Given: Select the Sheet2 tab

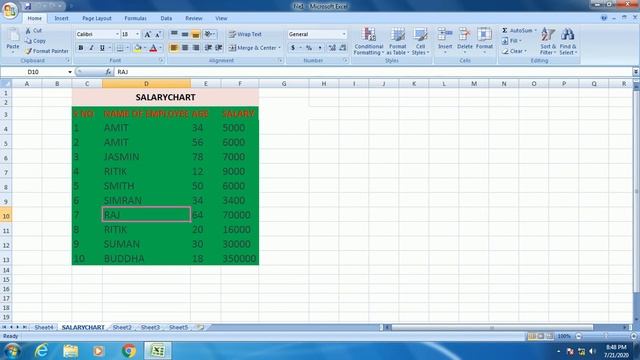Looking at the screenshot, I should click(122, 327).
